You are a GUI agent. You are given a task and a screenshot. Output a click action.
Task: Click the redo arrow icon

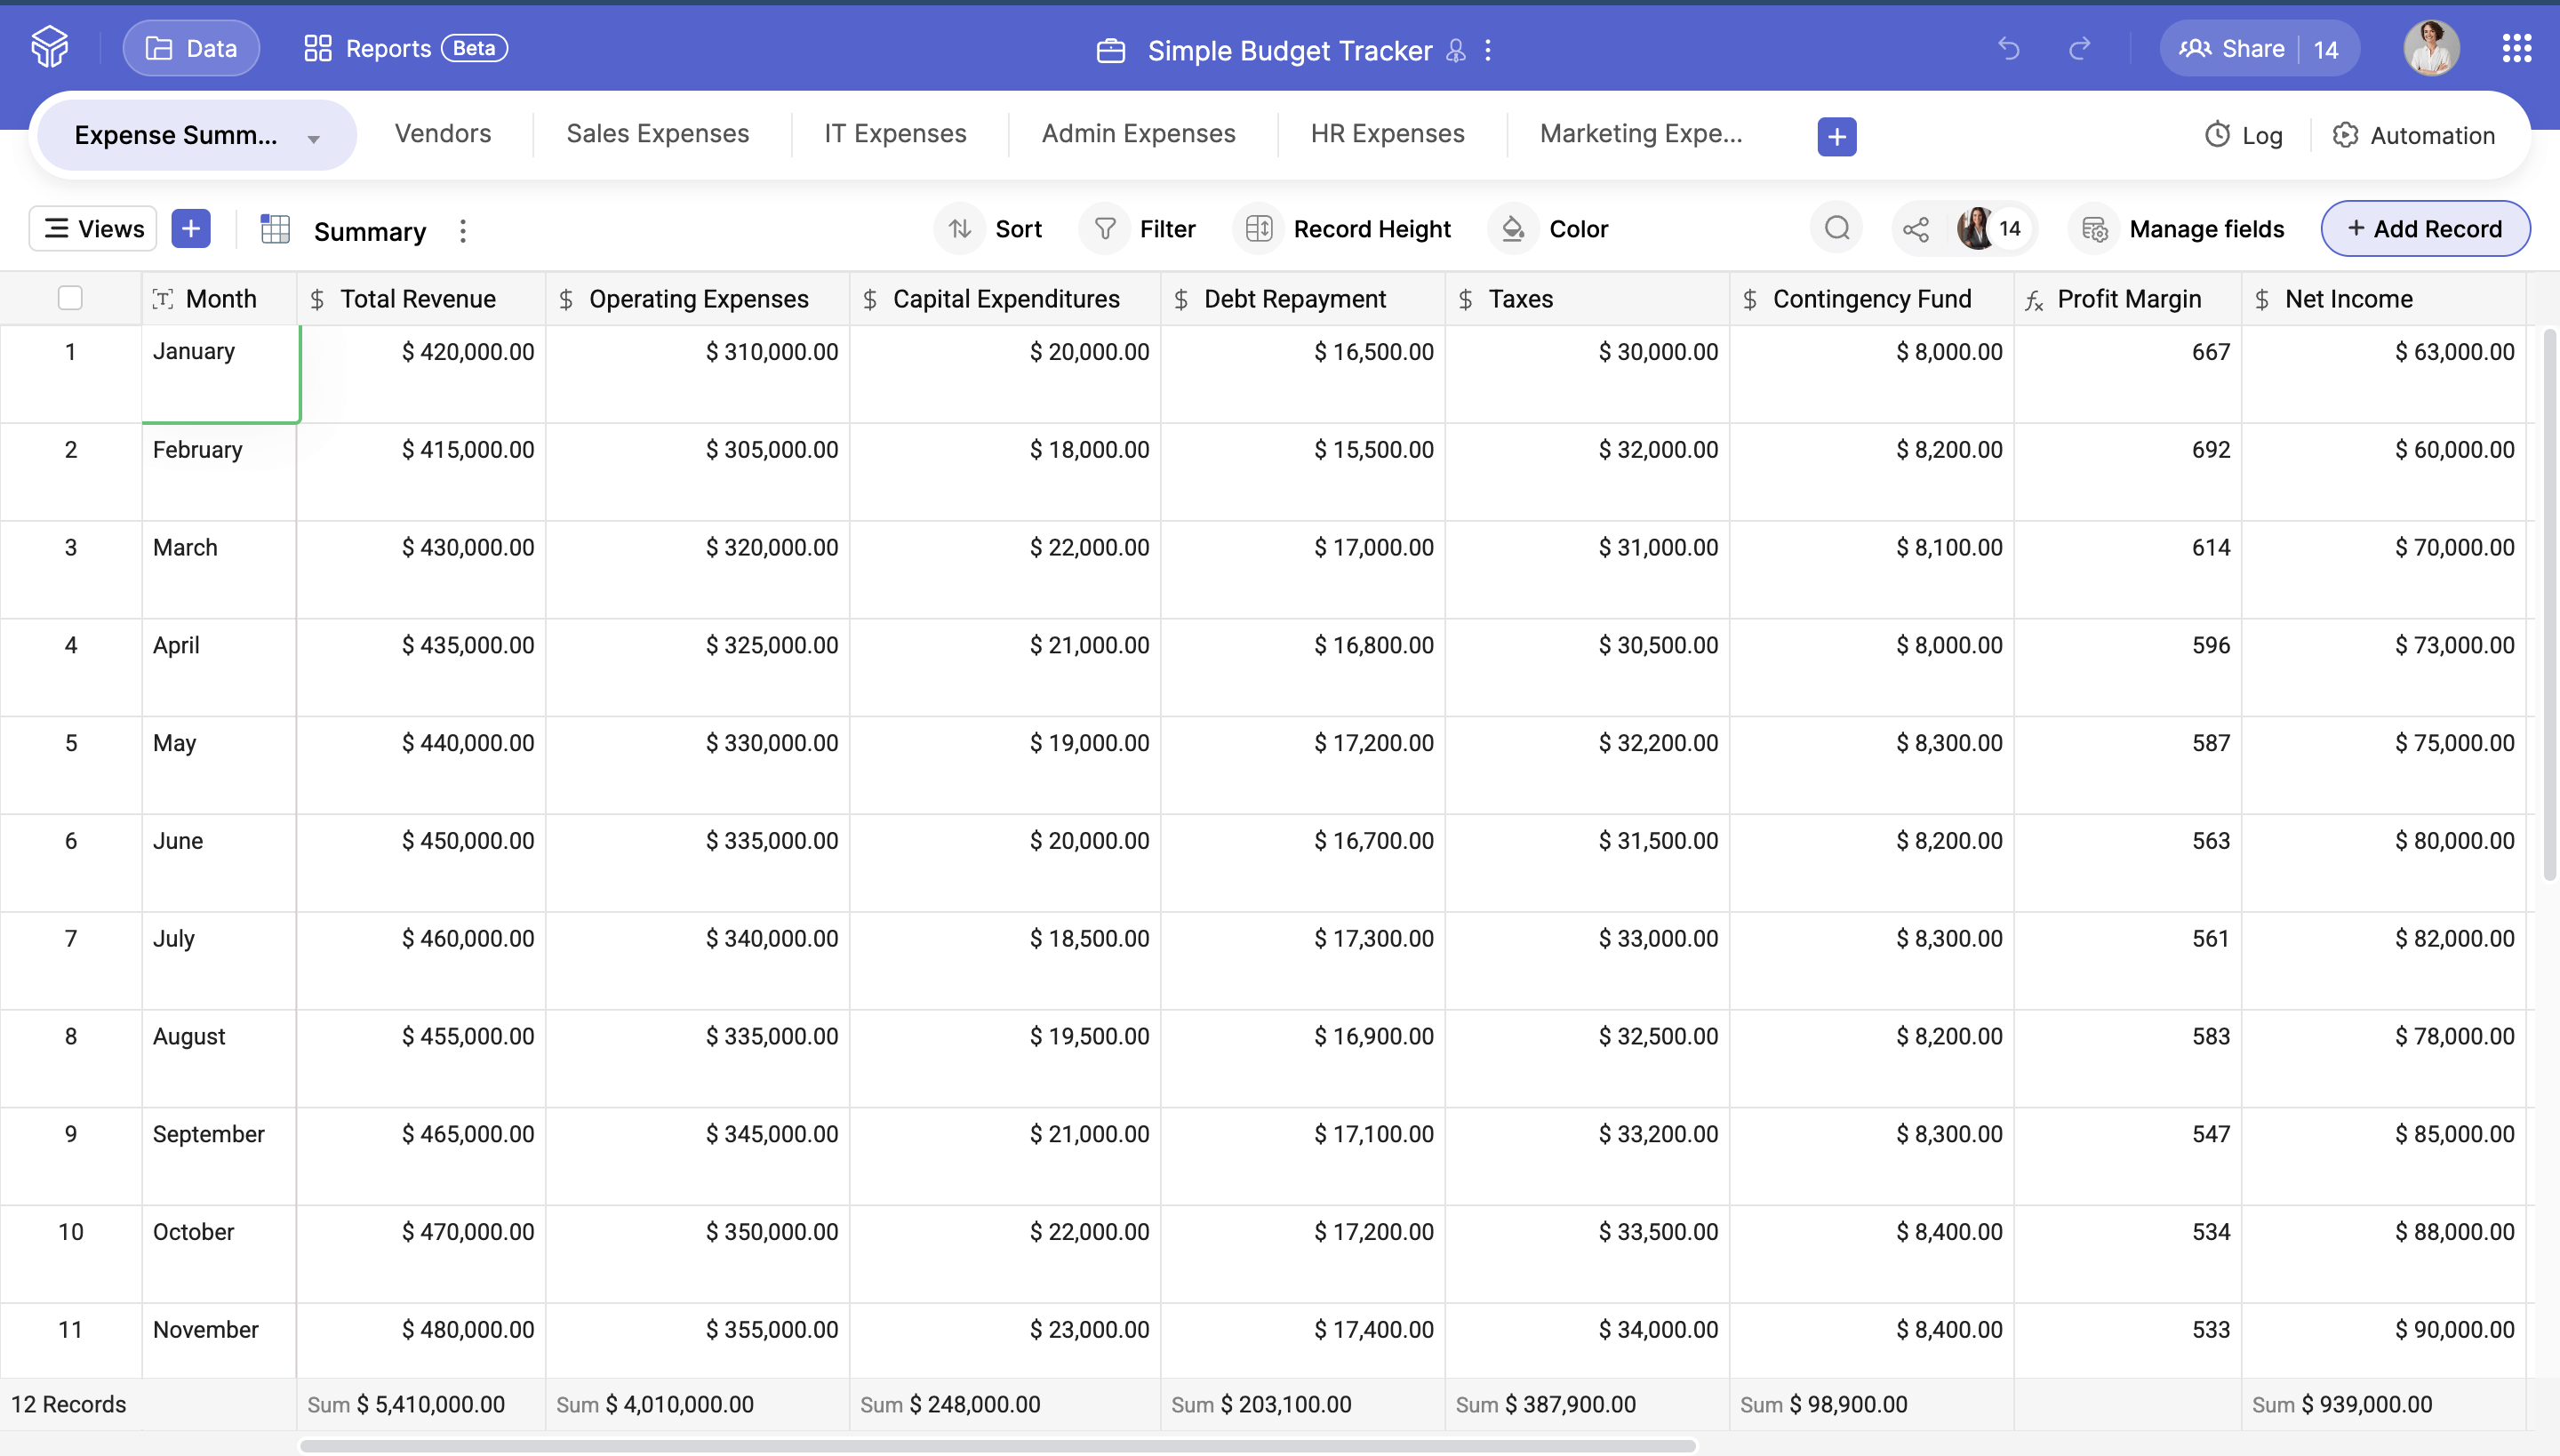[2080, 48]
